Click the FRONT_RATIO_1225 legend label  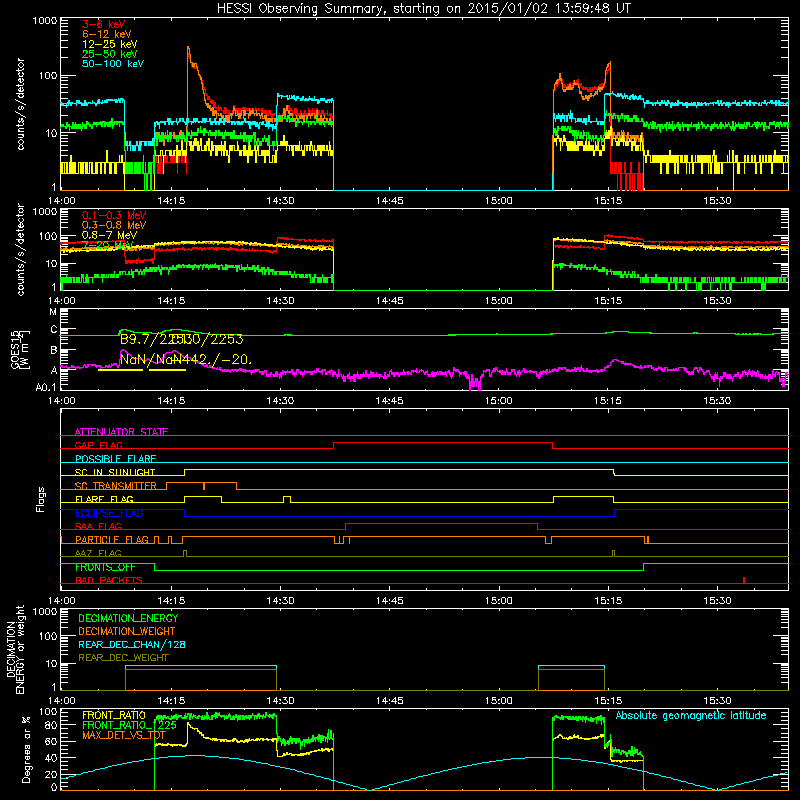[130, 725]
